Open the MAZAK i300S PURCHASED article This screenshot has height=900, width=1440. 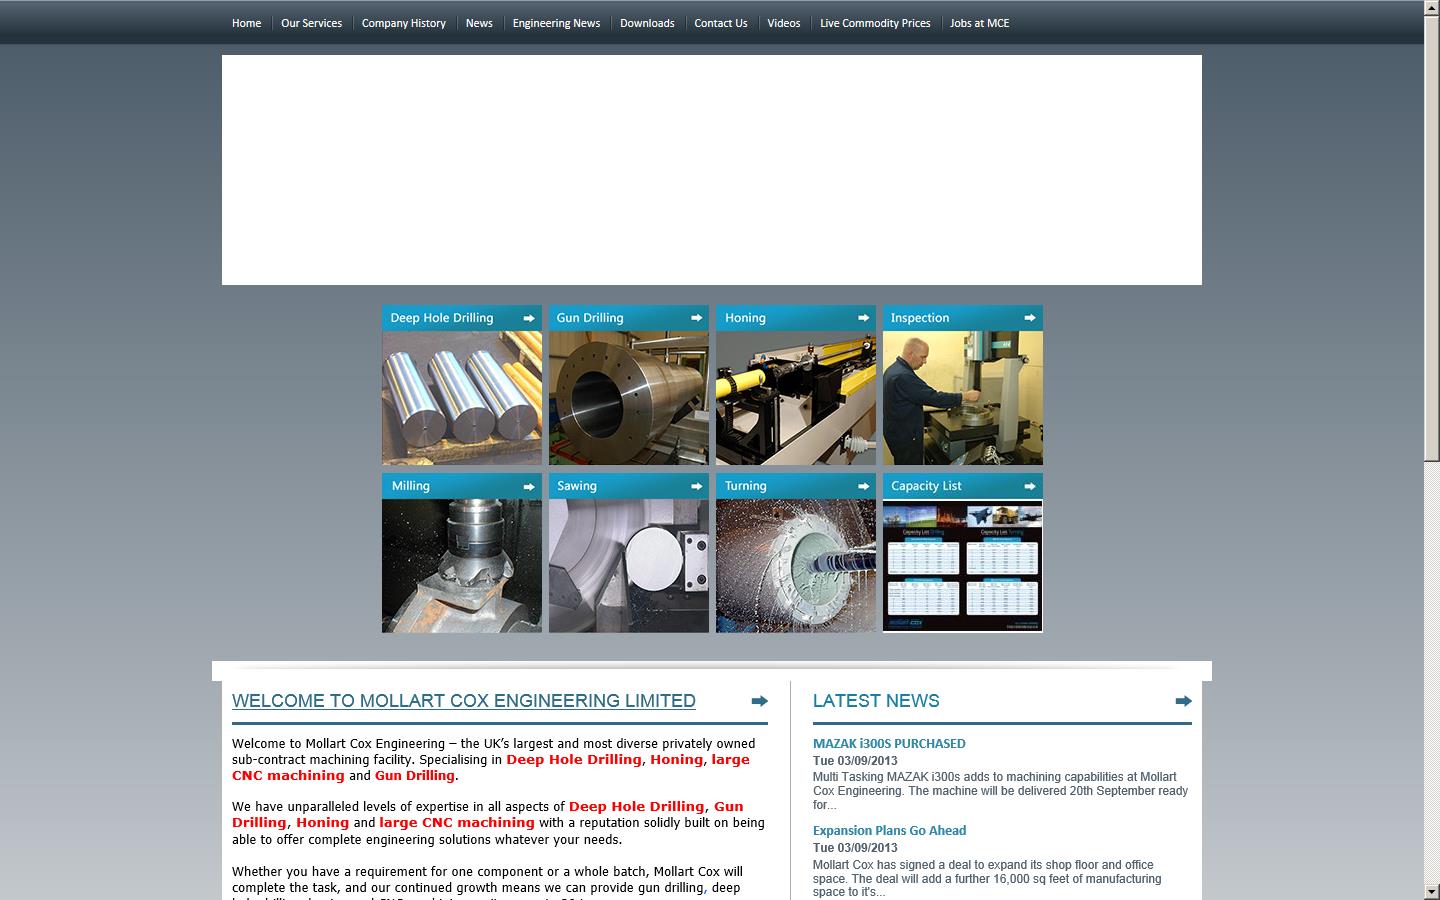coord(889,743)
